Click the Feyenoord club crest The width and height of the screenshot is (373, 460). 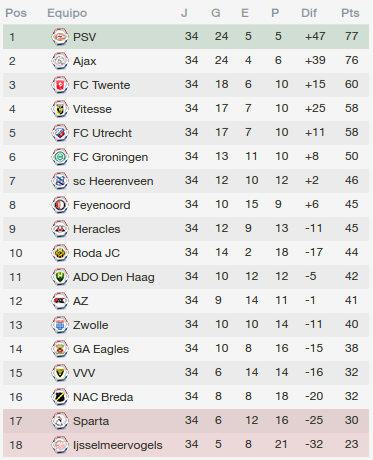60,205
